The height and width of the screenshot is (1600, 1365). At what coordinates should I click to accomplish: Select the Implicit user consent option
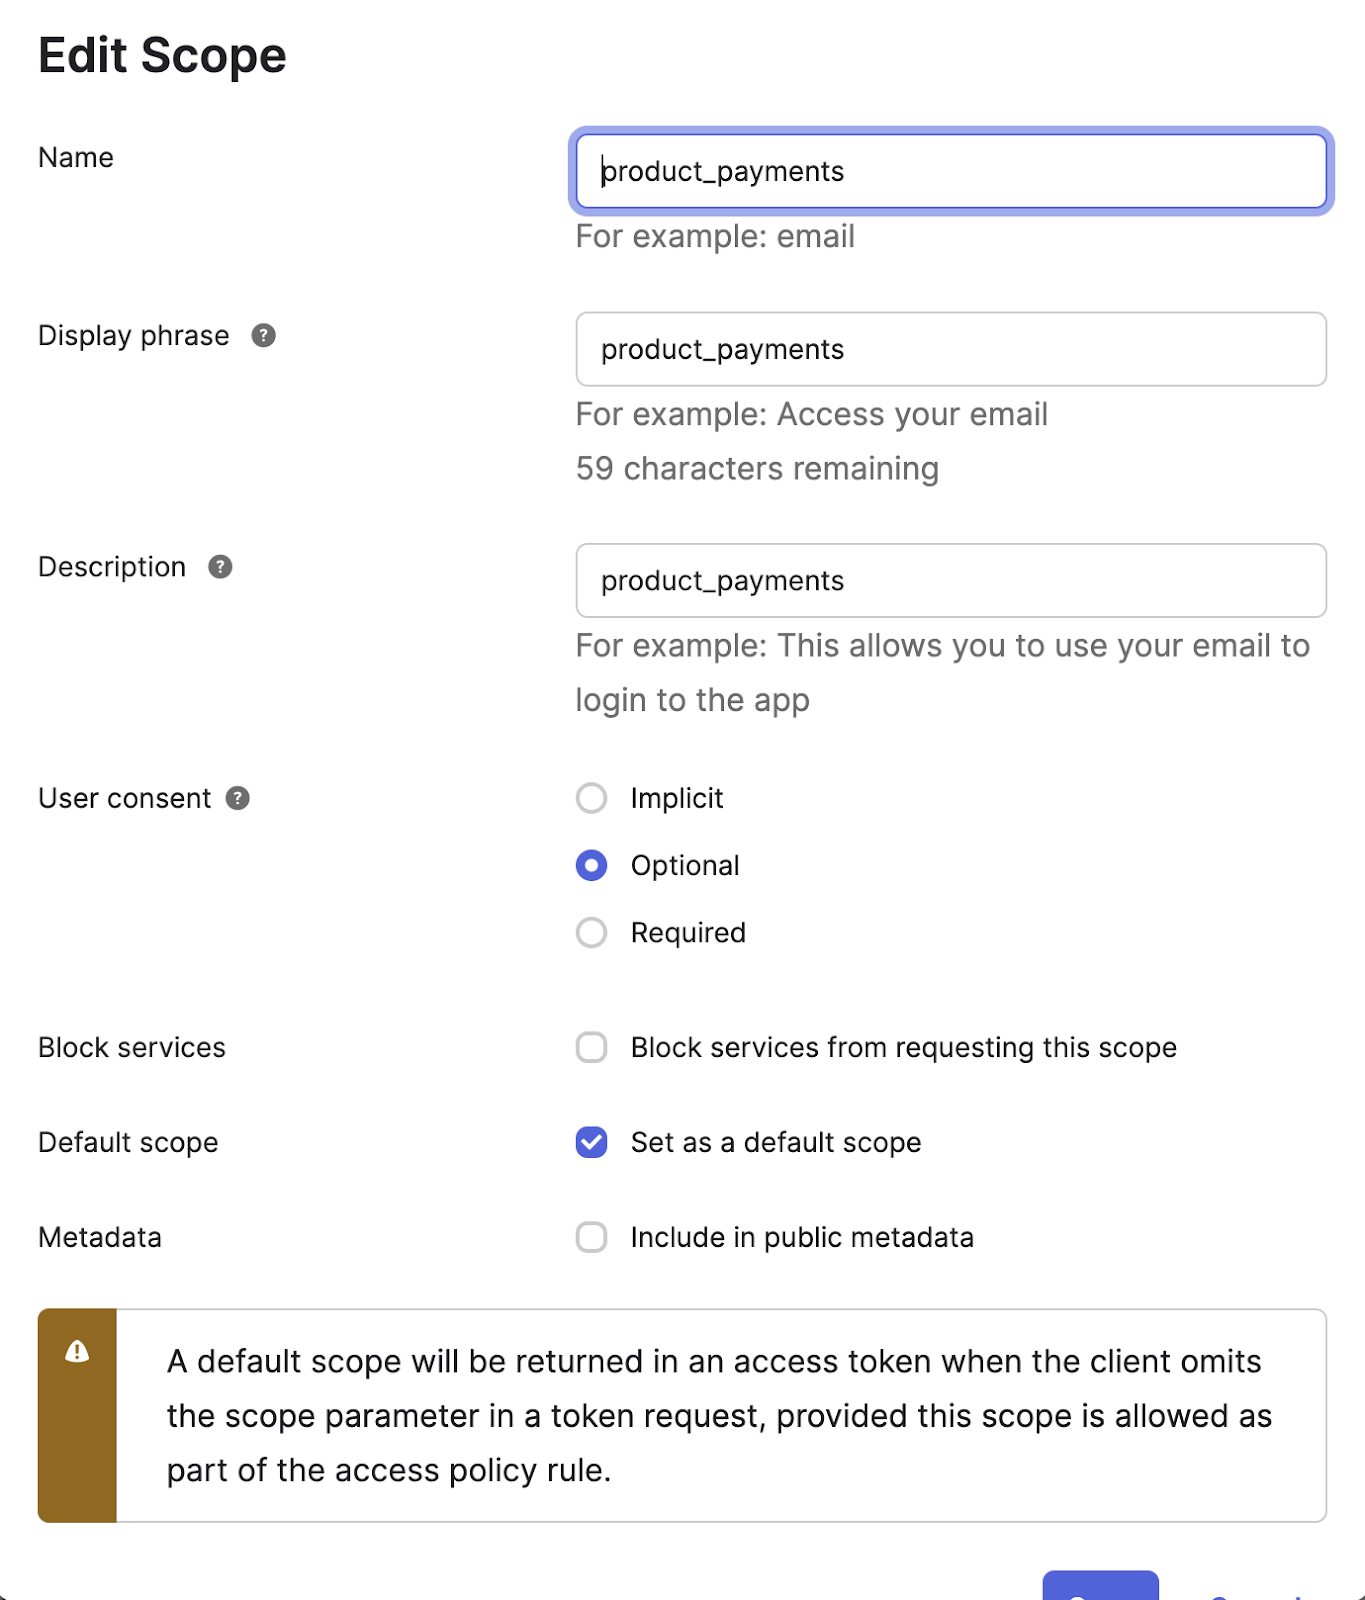click(591, 798)
